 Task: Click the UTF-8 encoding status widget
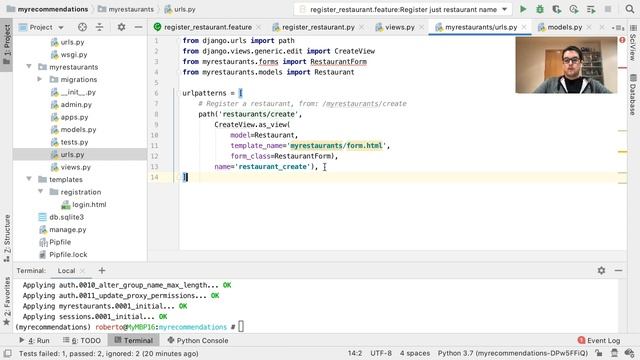pos(381,353)
